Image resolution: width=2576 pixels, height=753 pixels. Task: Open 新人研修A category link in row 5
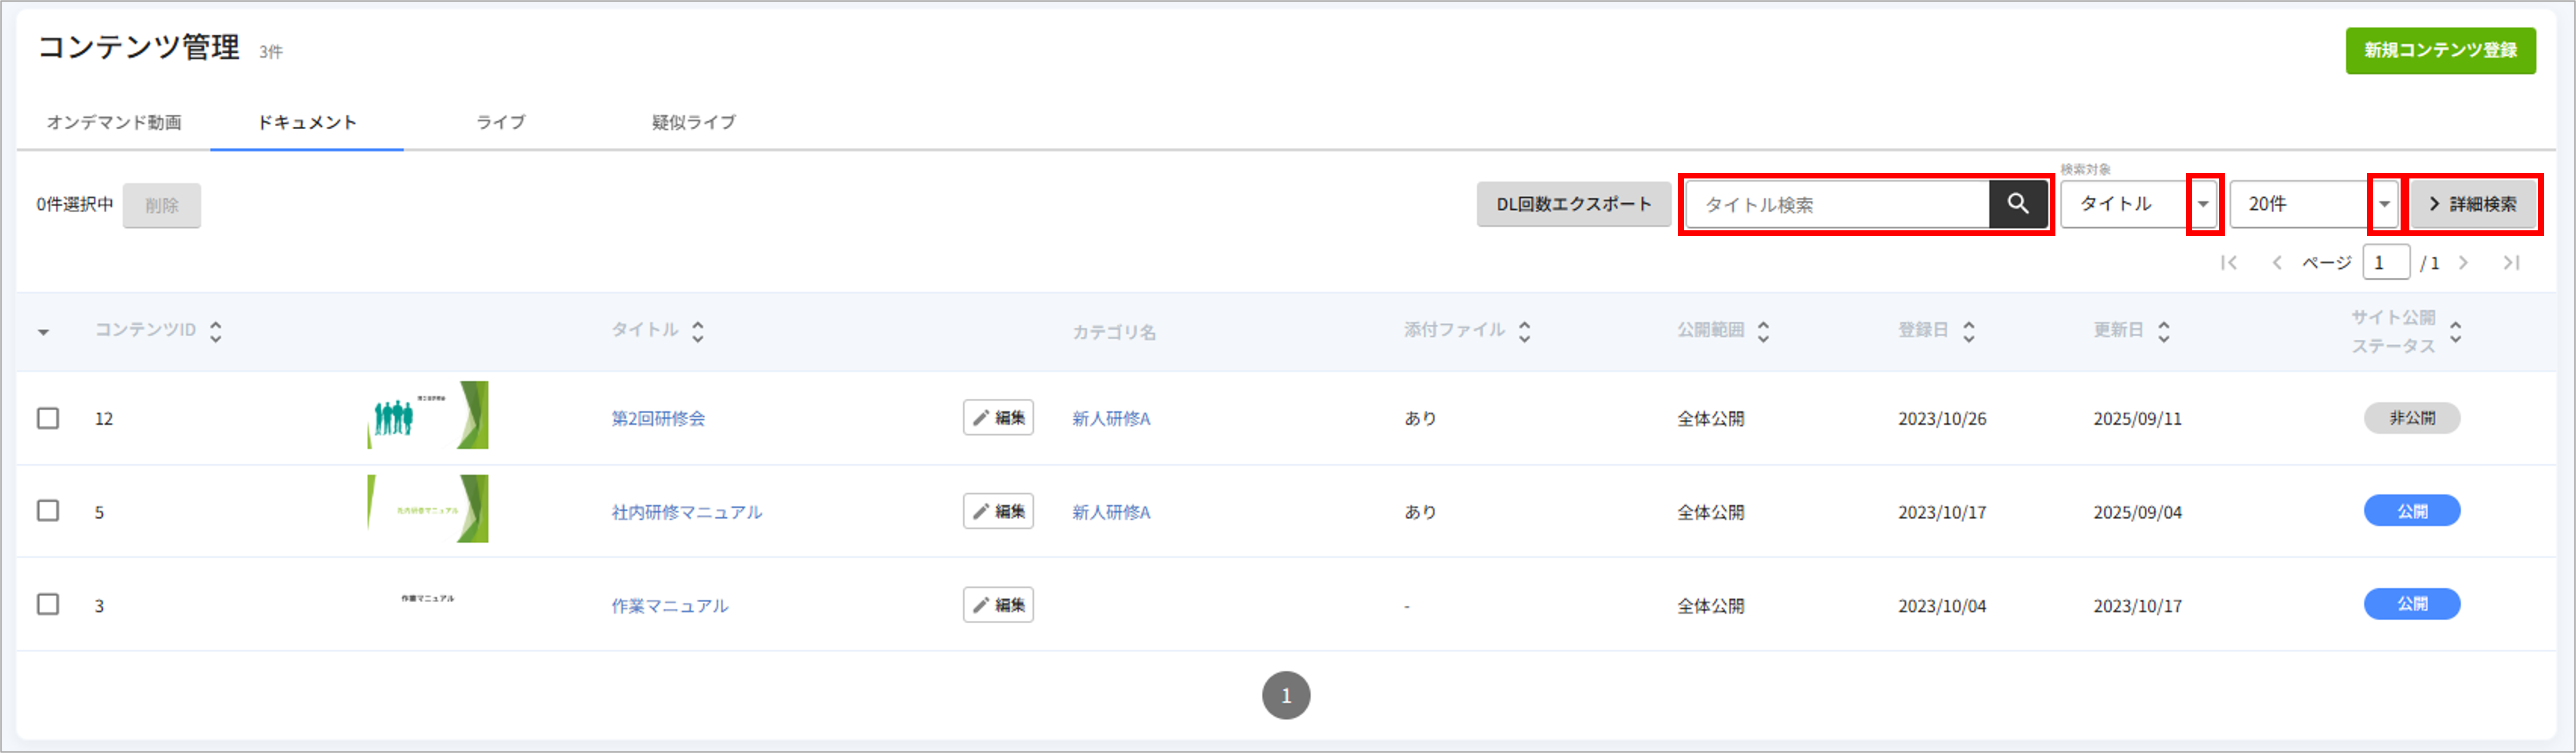tap(1111, 512)
